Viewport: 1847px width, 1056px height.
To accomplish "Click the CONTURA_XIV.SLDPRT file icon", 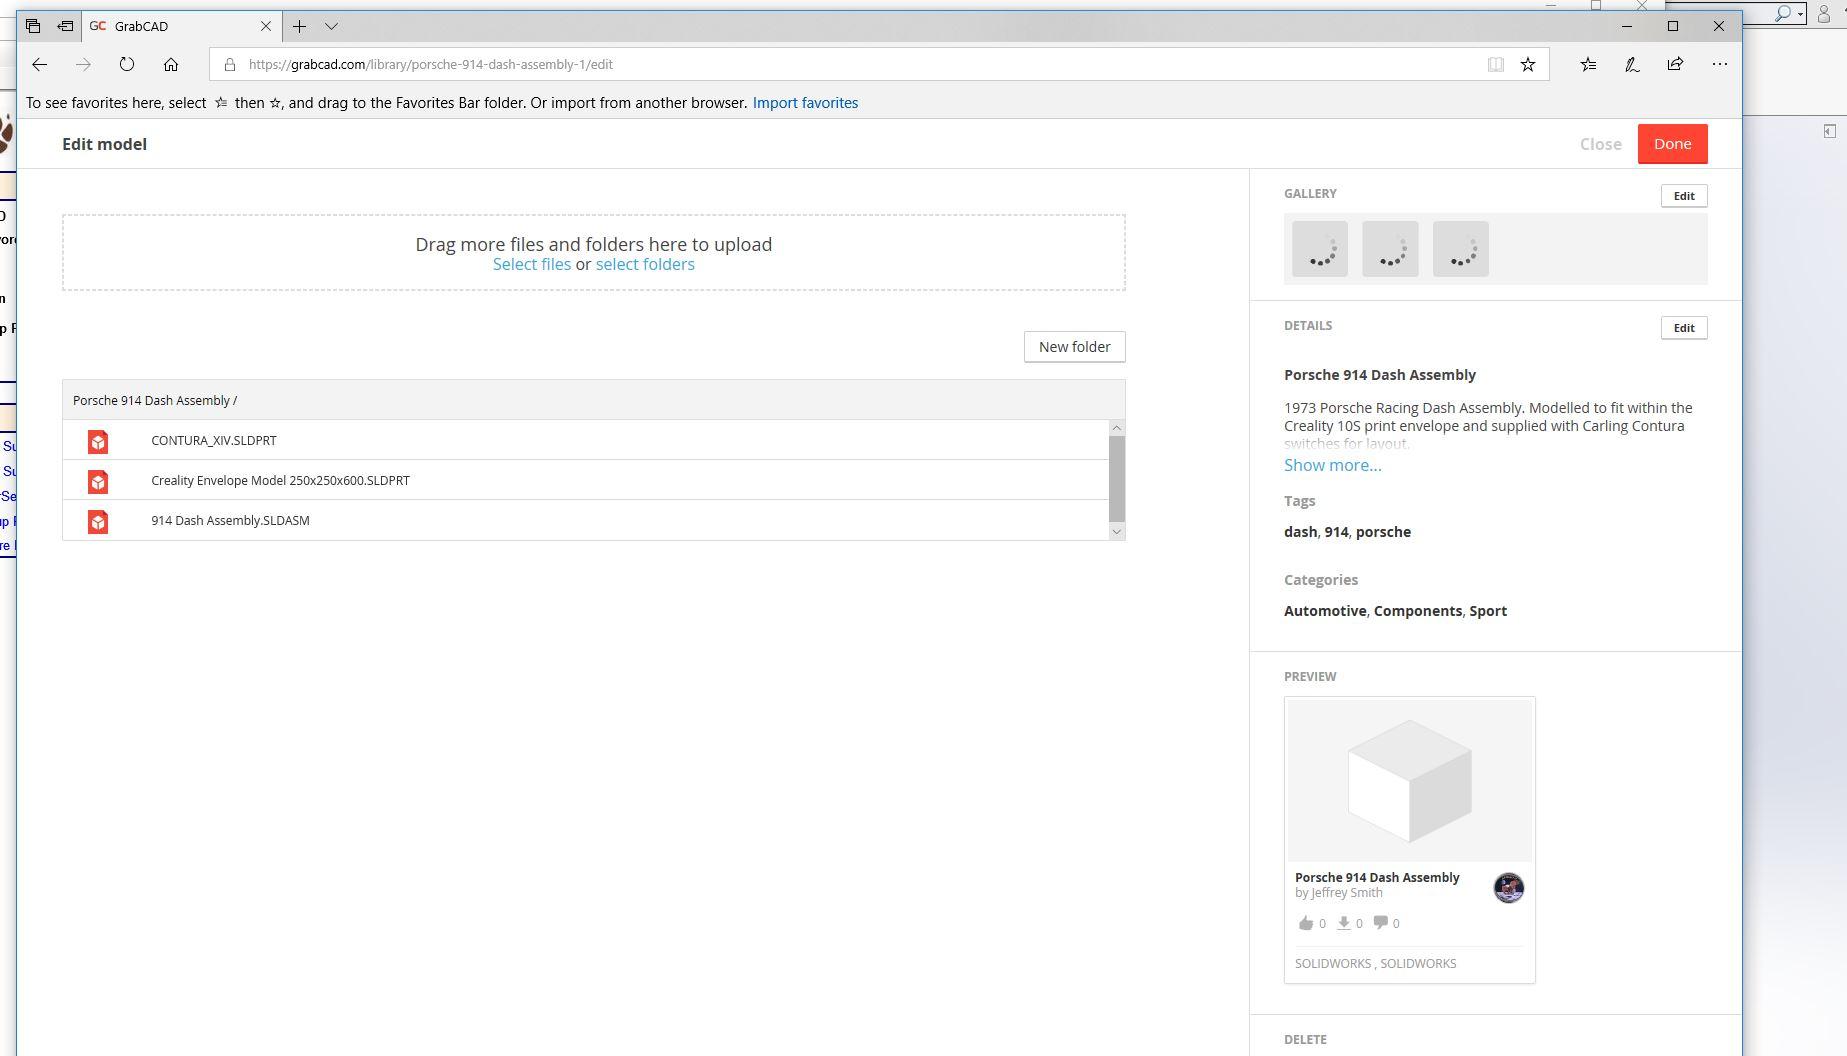I will click(98, 441).
